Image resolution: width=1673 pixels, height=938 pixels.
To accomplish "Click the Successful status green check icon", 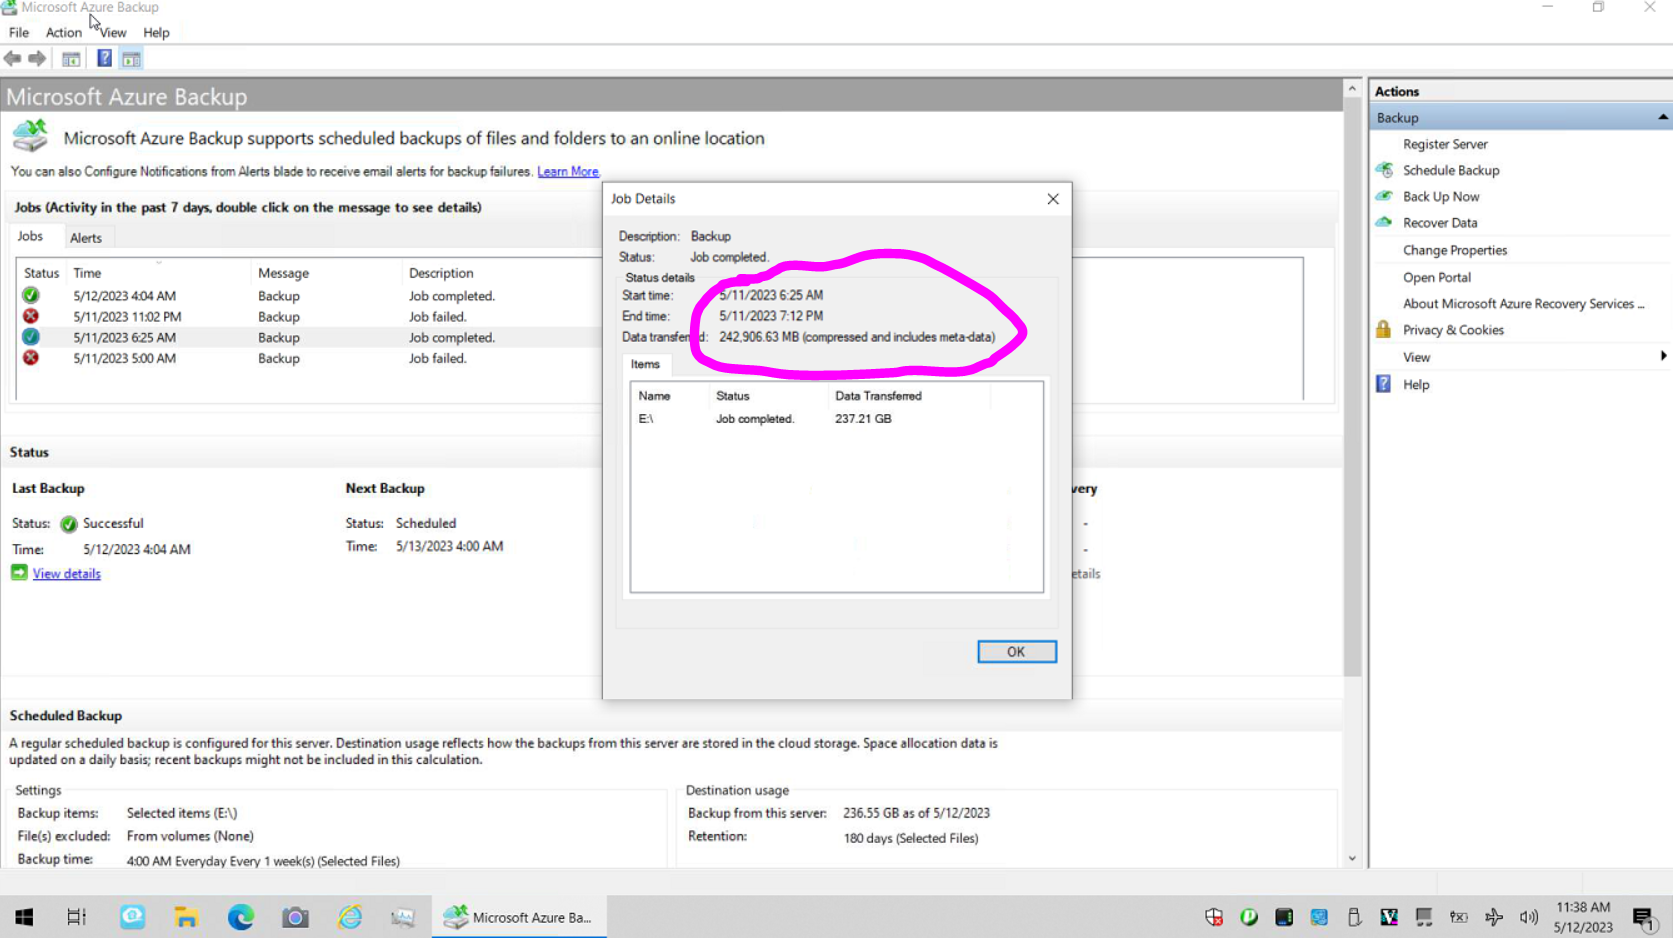I will tap(69, 524).
